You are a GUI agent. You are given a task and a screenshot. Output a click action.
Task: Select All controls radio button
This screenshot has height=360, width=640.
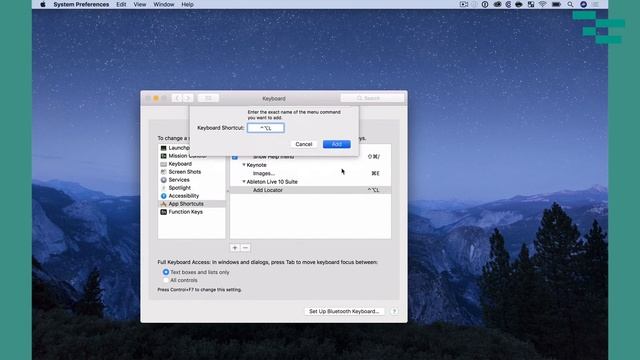[166, 280]
